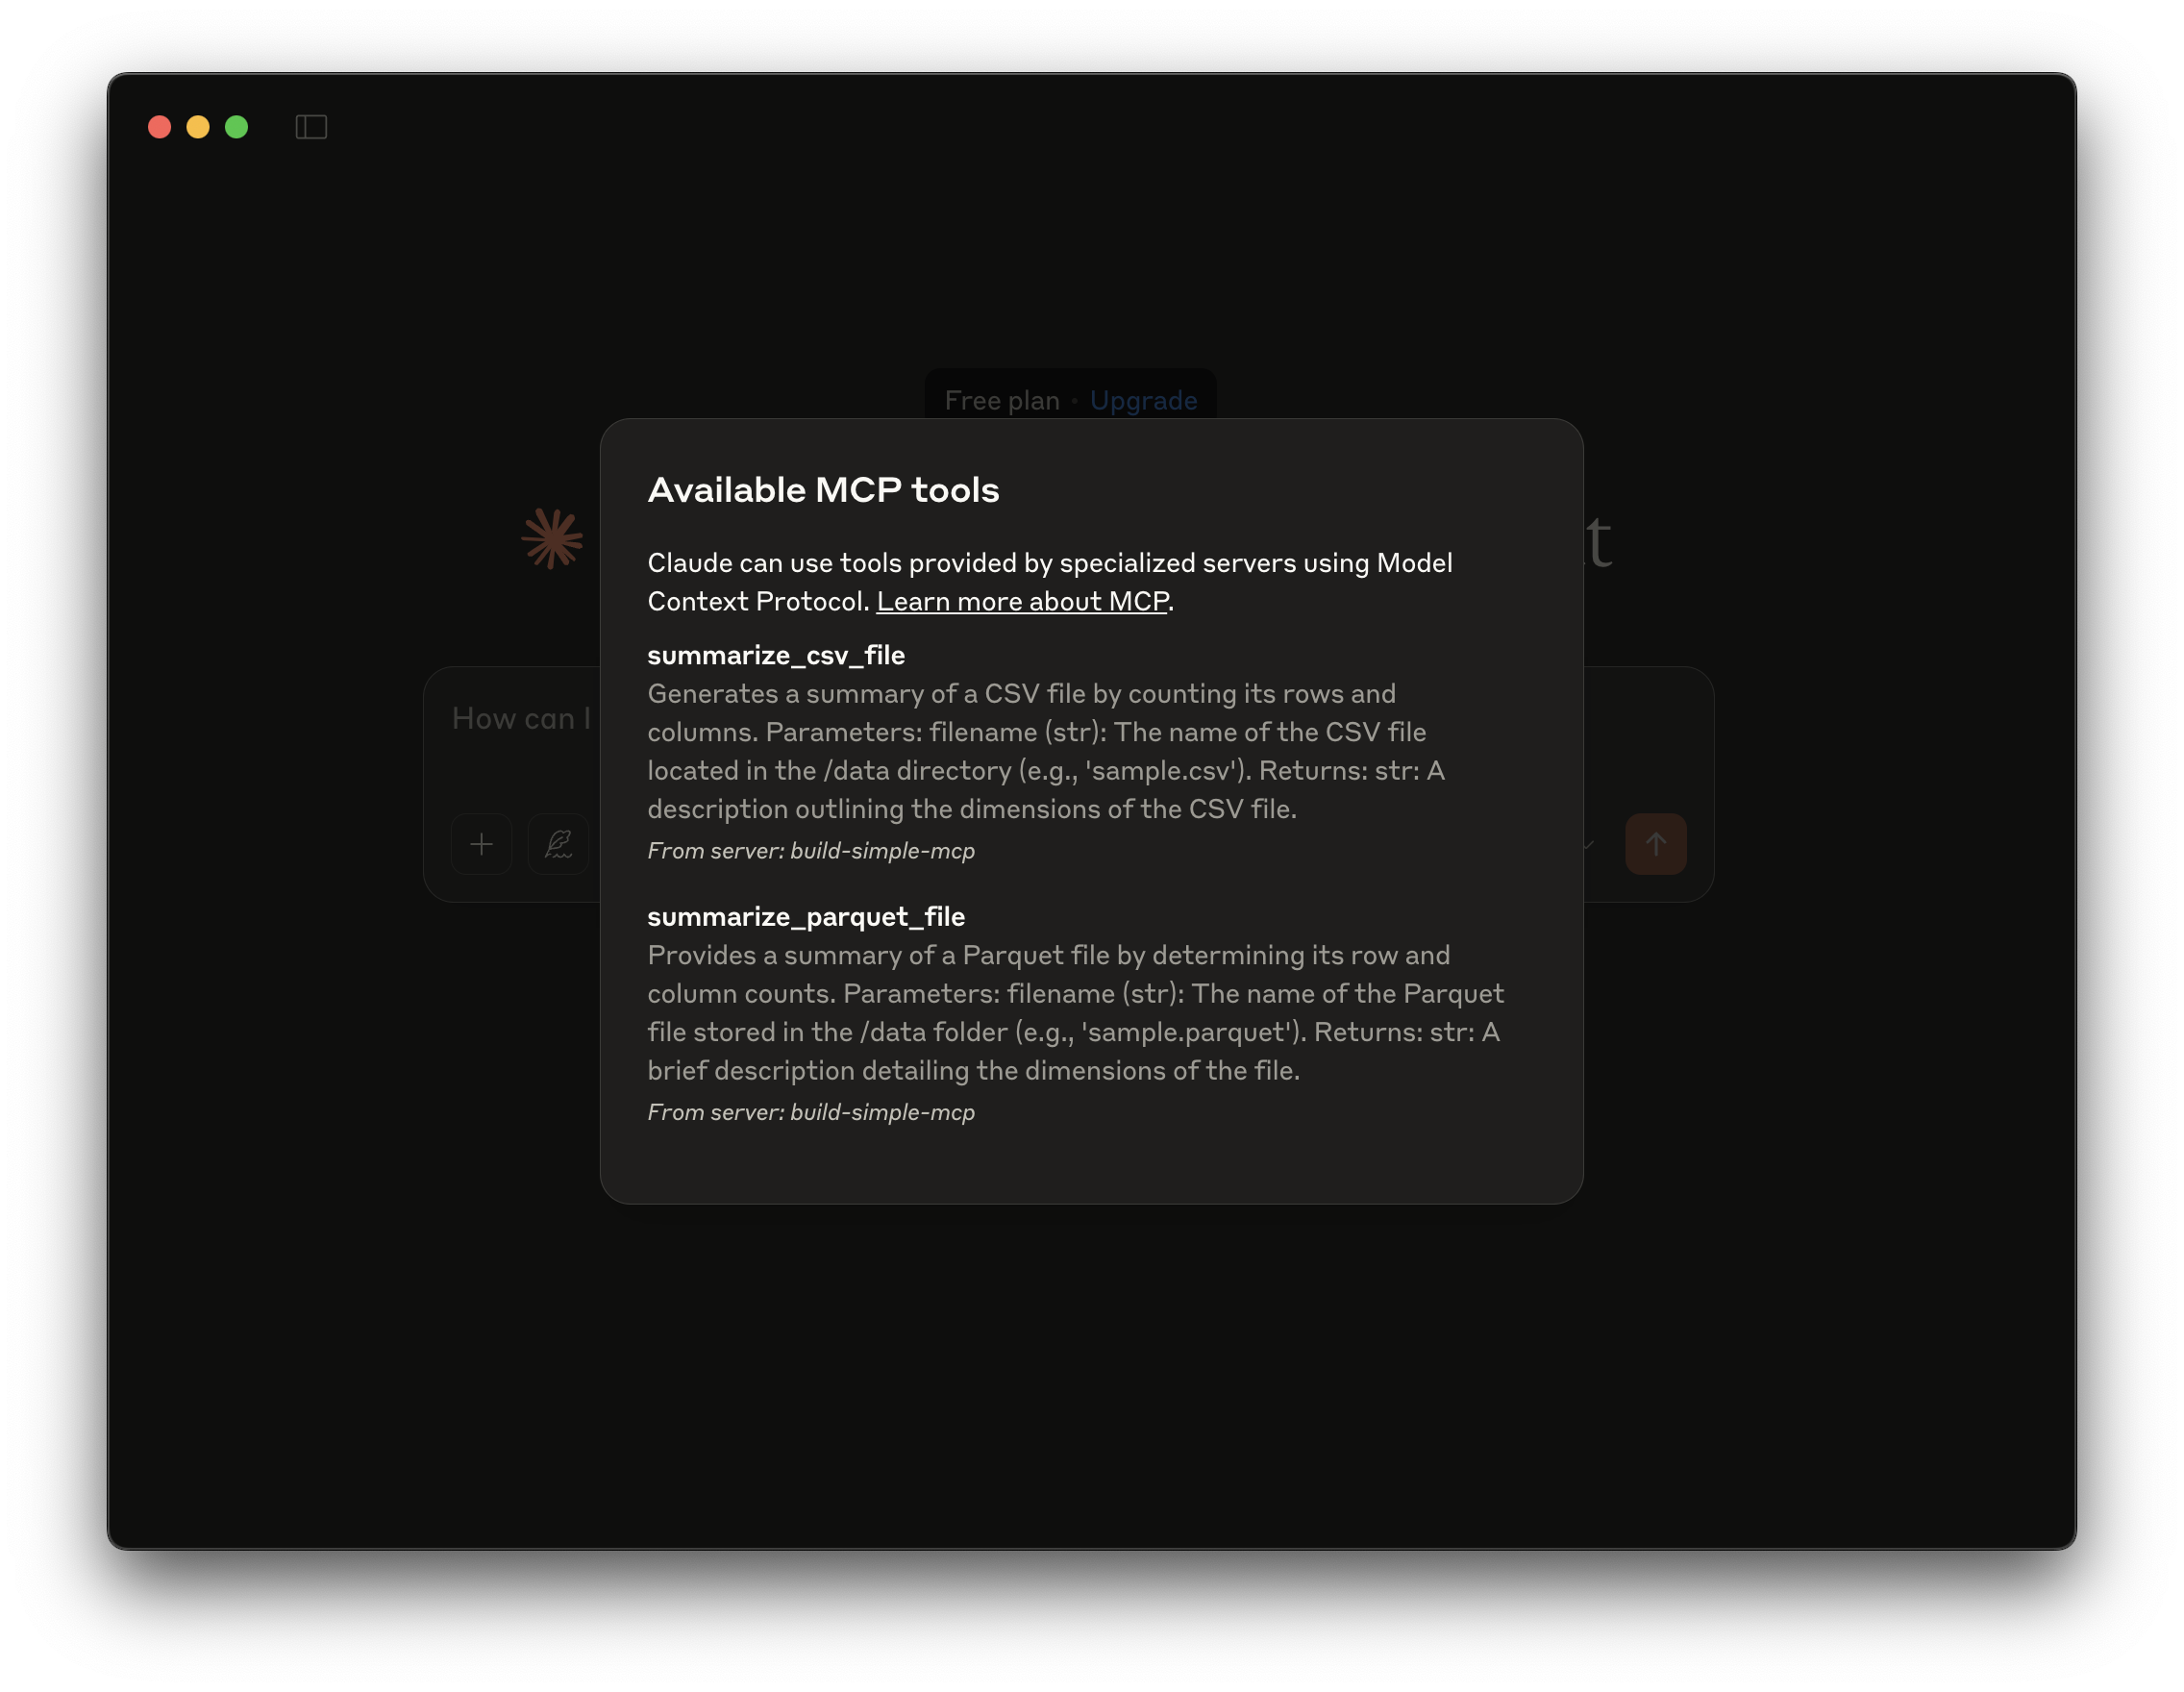Expand the model selector chevron
Viewport: 2184px width, 1692px height.
point(1590,845)
